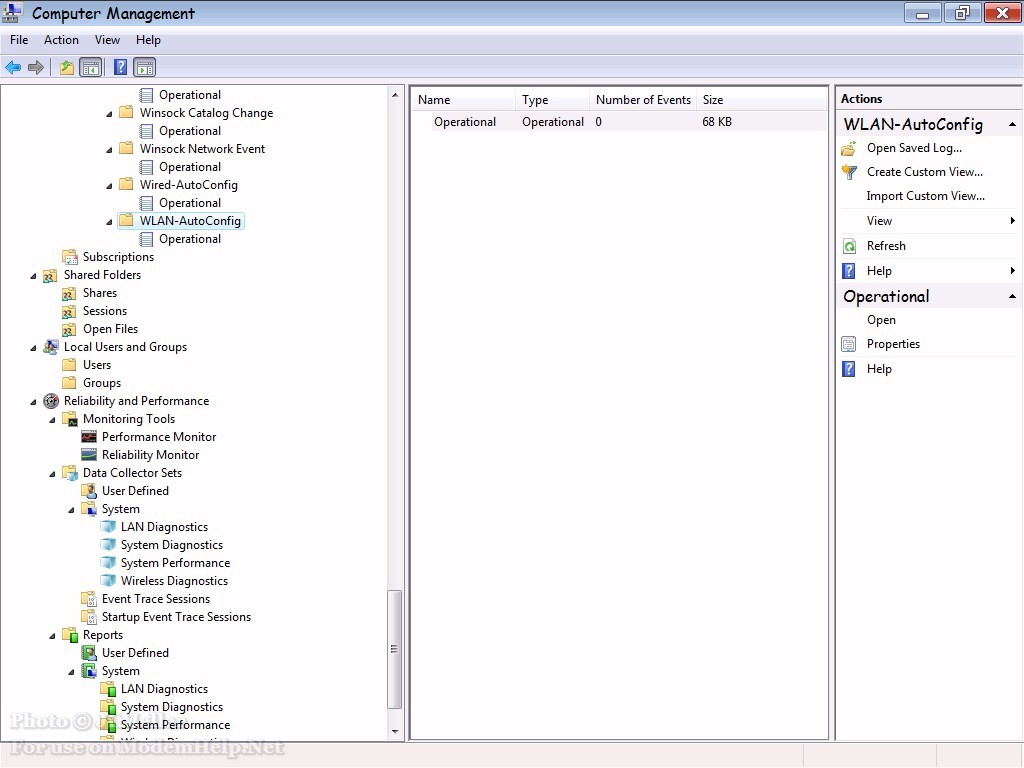Open the Action menu
The image size is (1024, 768).
(61, 40)
